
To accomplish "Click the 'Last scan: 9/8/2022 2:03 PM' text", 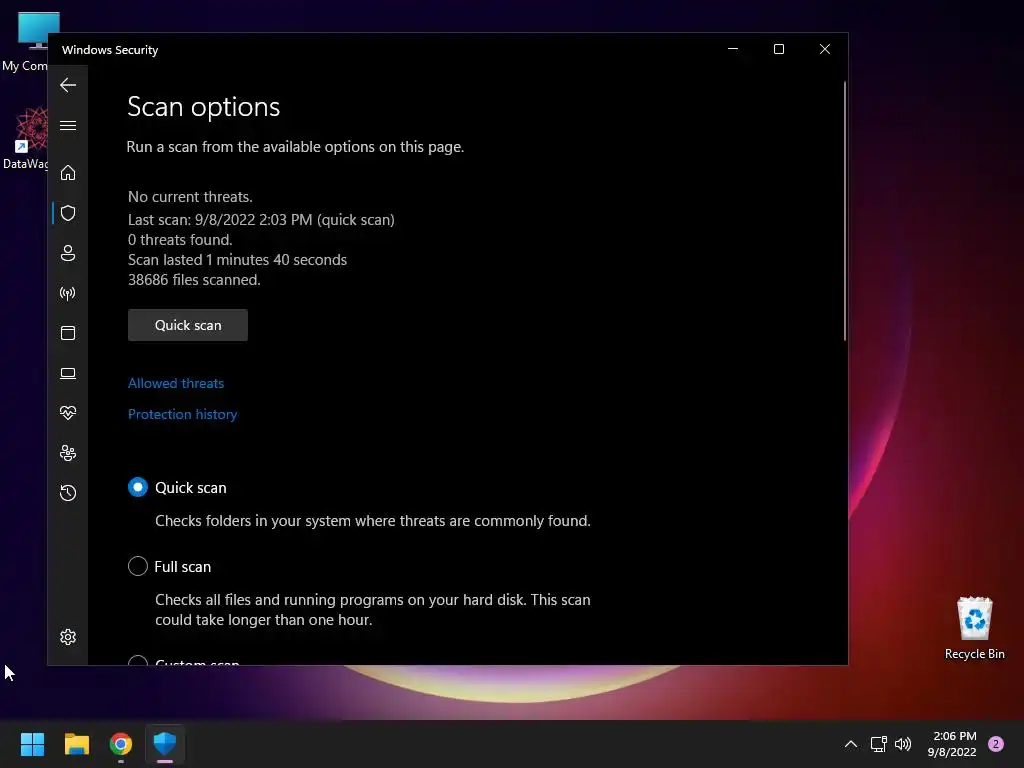I will pyautogui.click(x=220, y=220).
